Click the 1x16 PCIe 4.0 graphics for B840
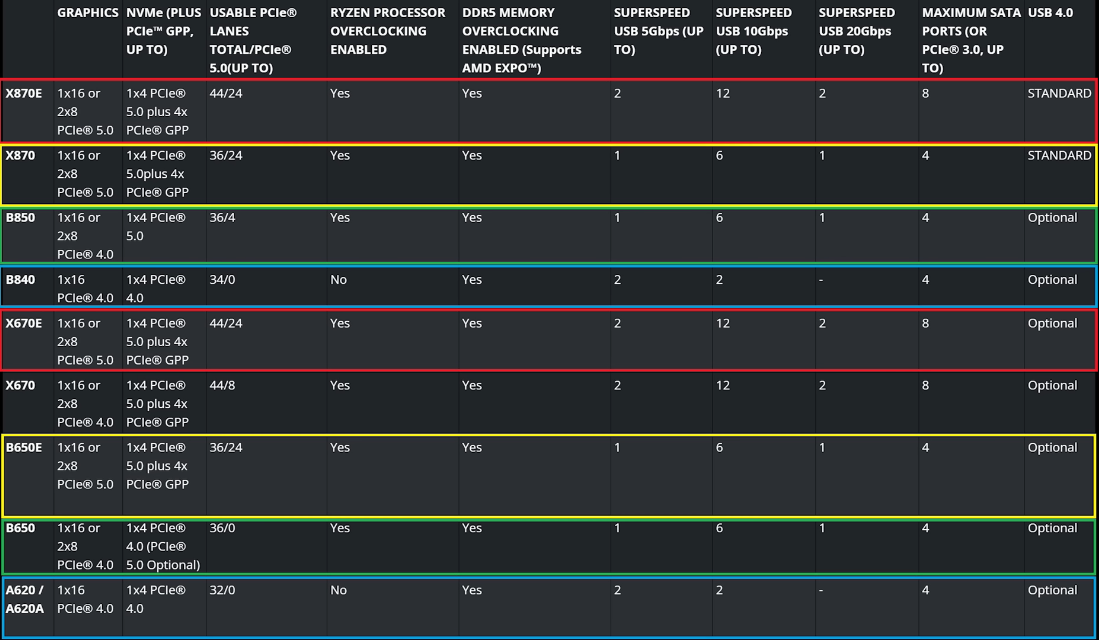1099x640 pixels. (x=85, y=289)
